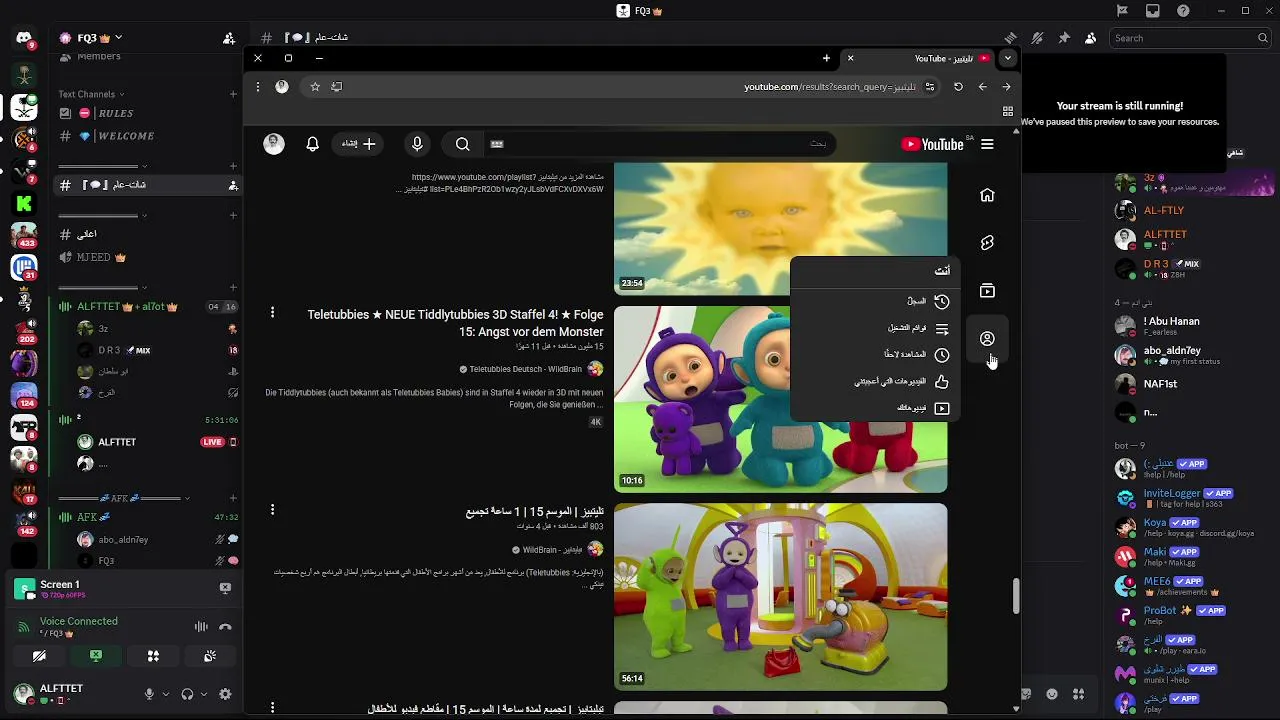This screenshot has width=1280, height=720.
Task: Bookmark page with the star icon
Action: pyautogui.click(x=315, y=87)
